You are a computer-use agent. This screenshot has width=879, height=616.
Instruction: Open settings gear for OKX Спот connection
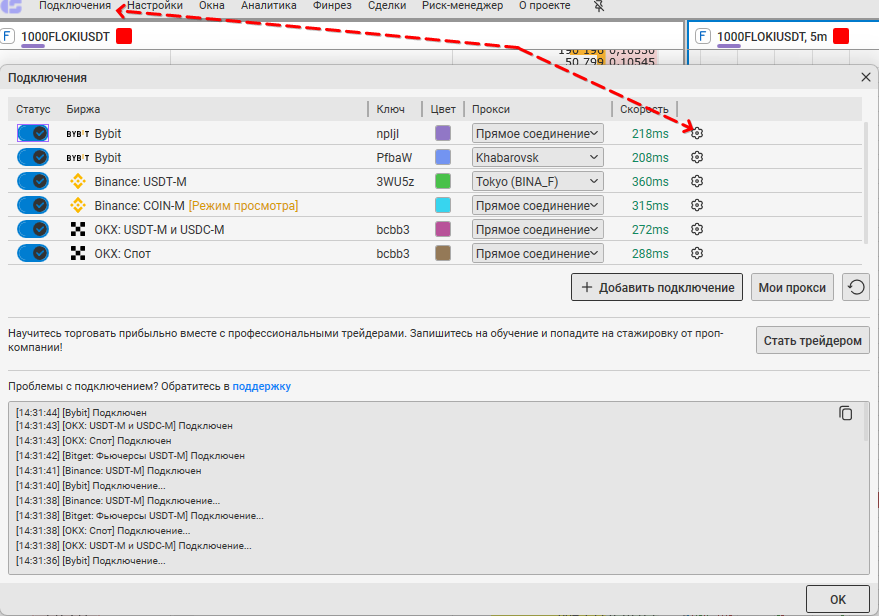tap(697, 253)
